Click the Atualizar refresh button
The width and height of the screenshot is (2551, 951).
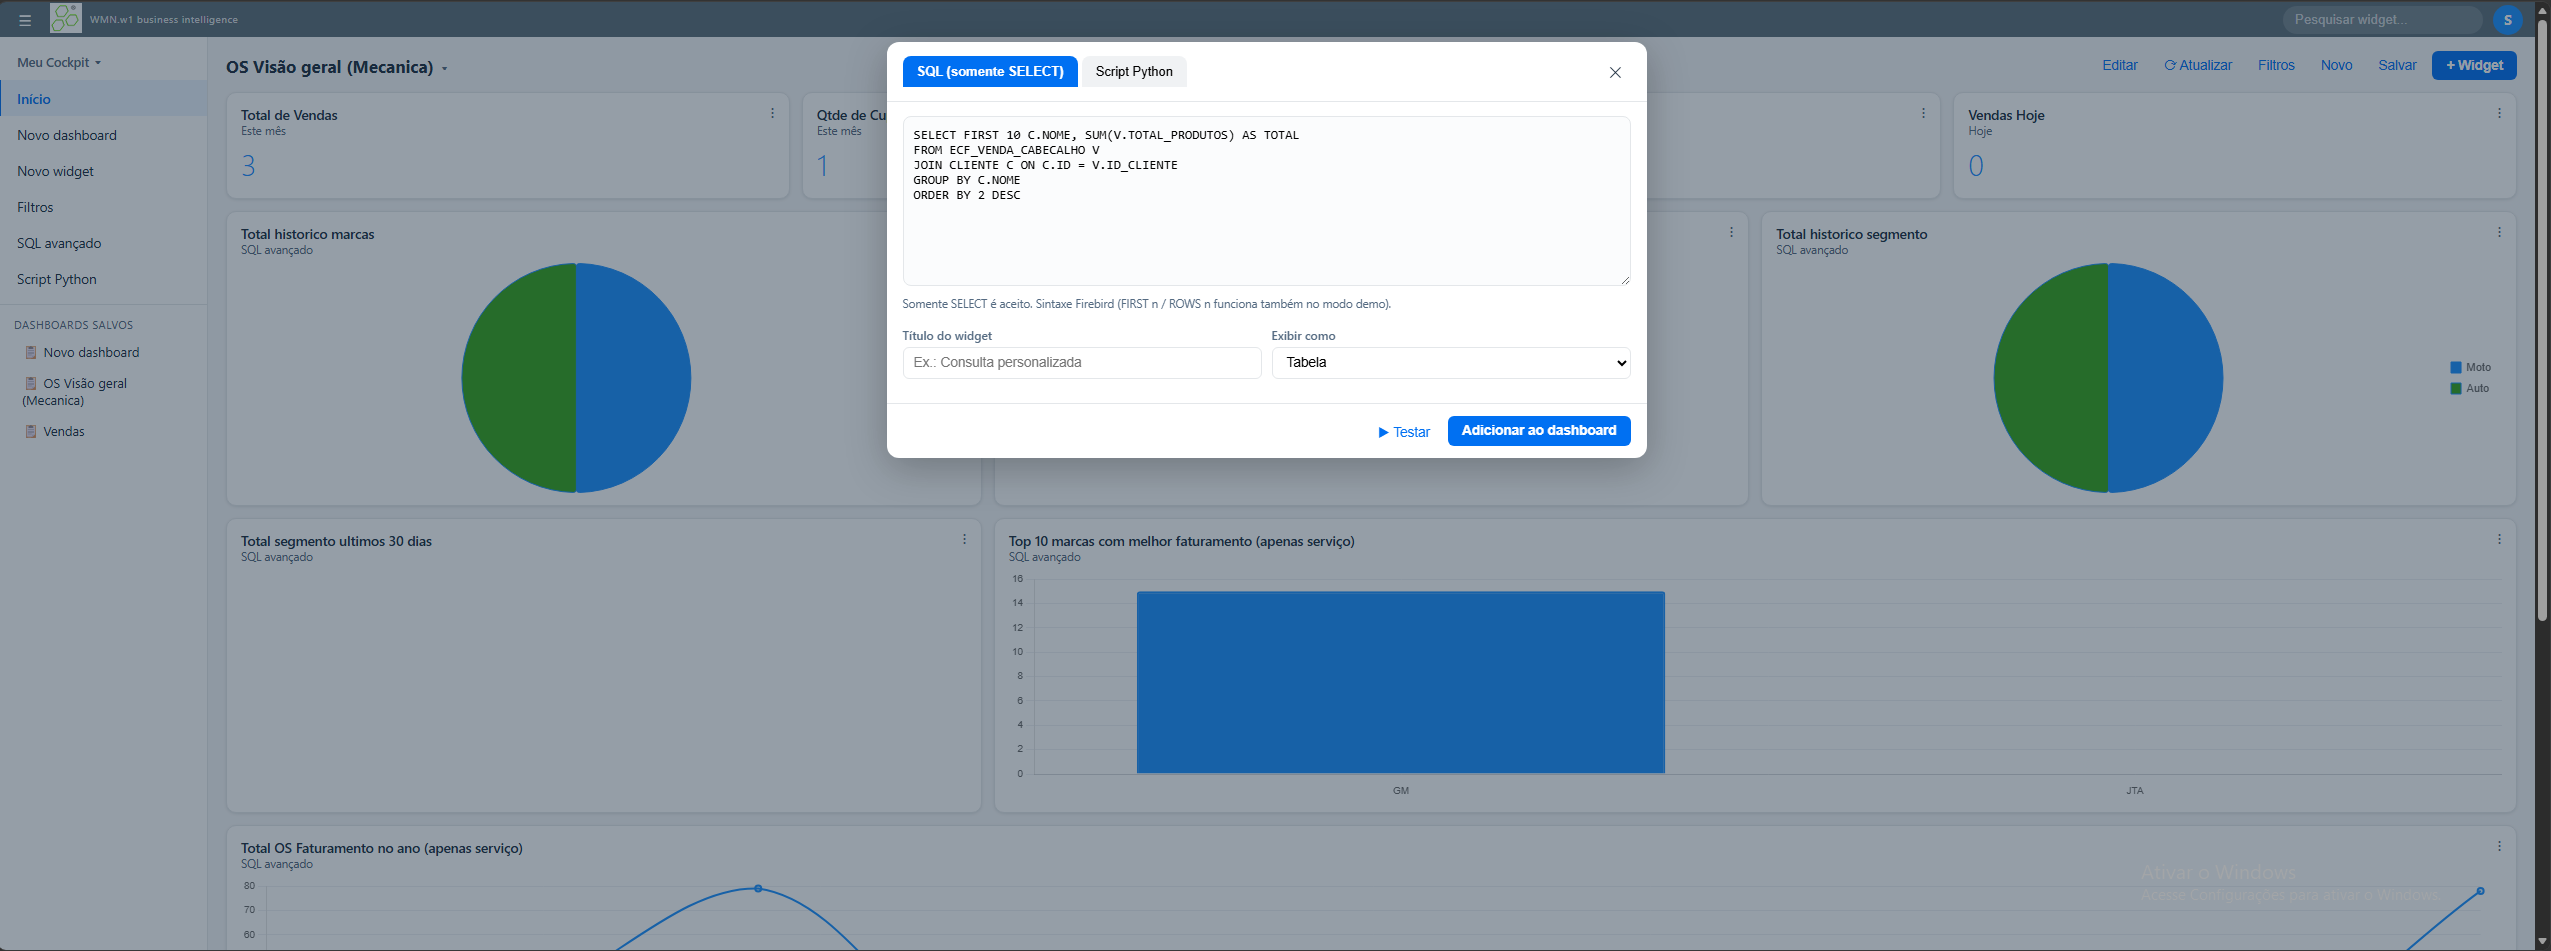tap(2198, 65)
